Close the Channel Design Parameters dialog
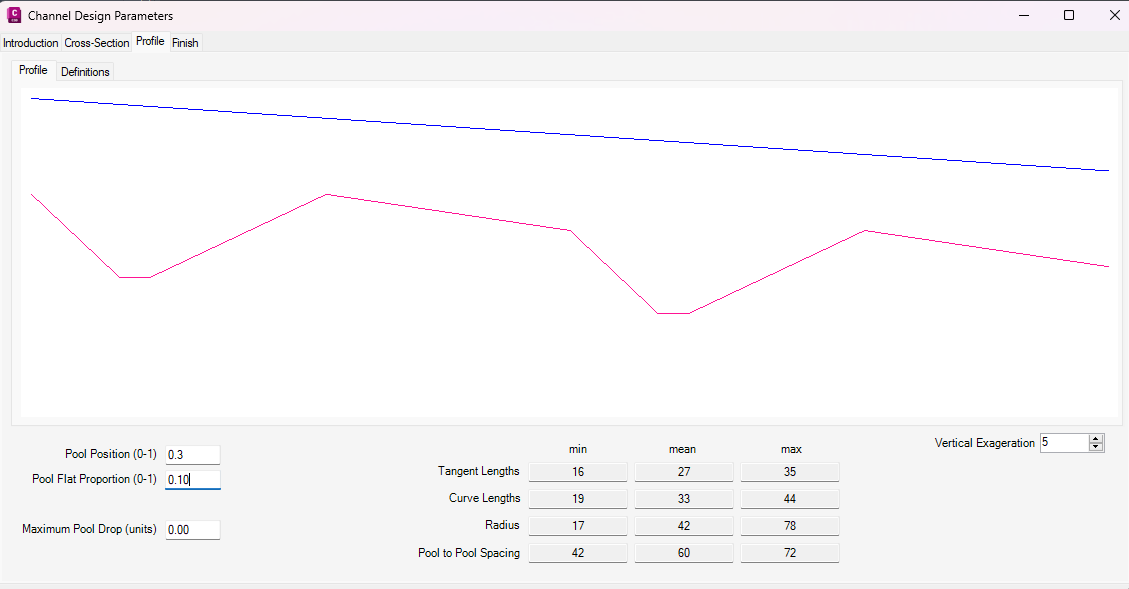The width and height of the screenshot is (1129, 589). pos(1114,15)
